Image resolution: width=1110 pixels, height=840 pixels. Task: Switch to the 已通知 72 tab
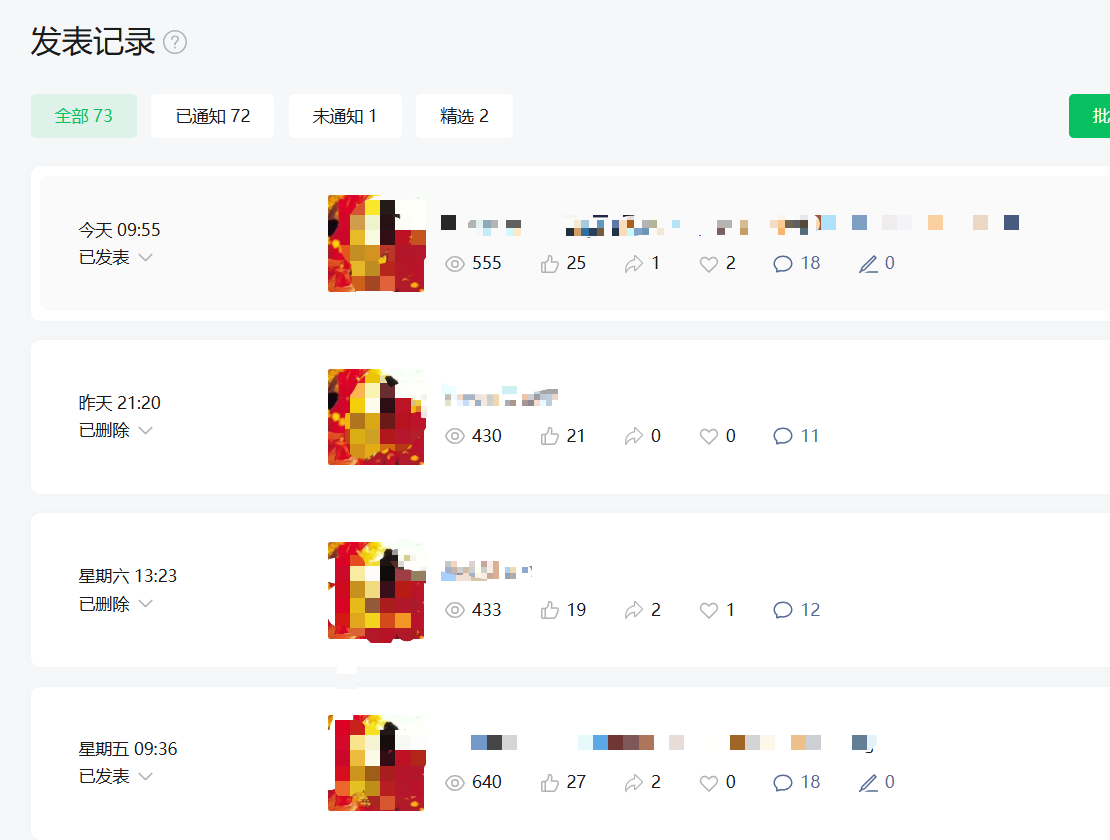pos(212,116)
